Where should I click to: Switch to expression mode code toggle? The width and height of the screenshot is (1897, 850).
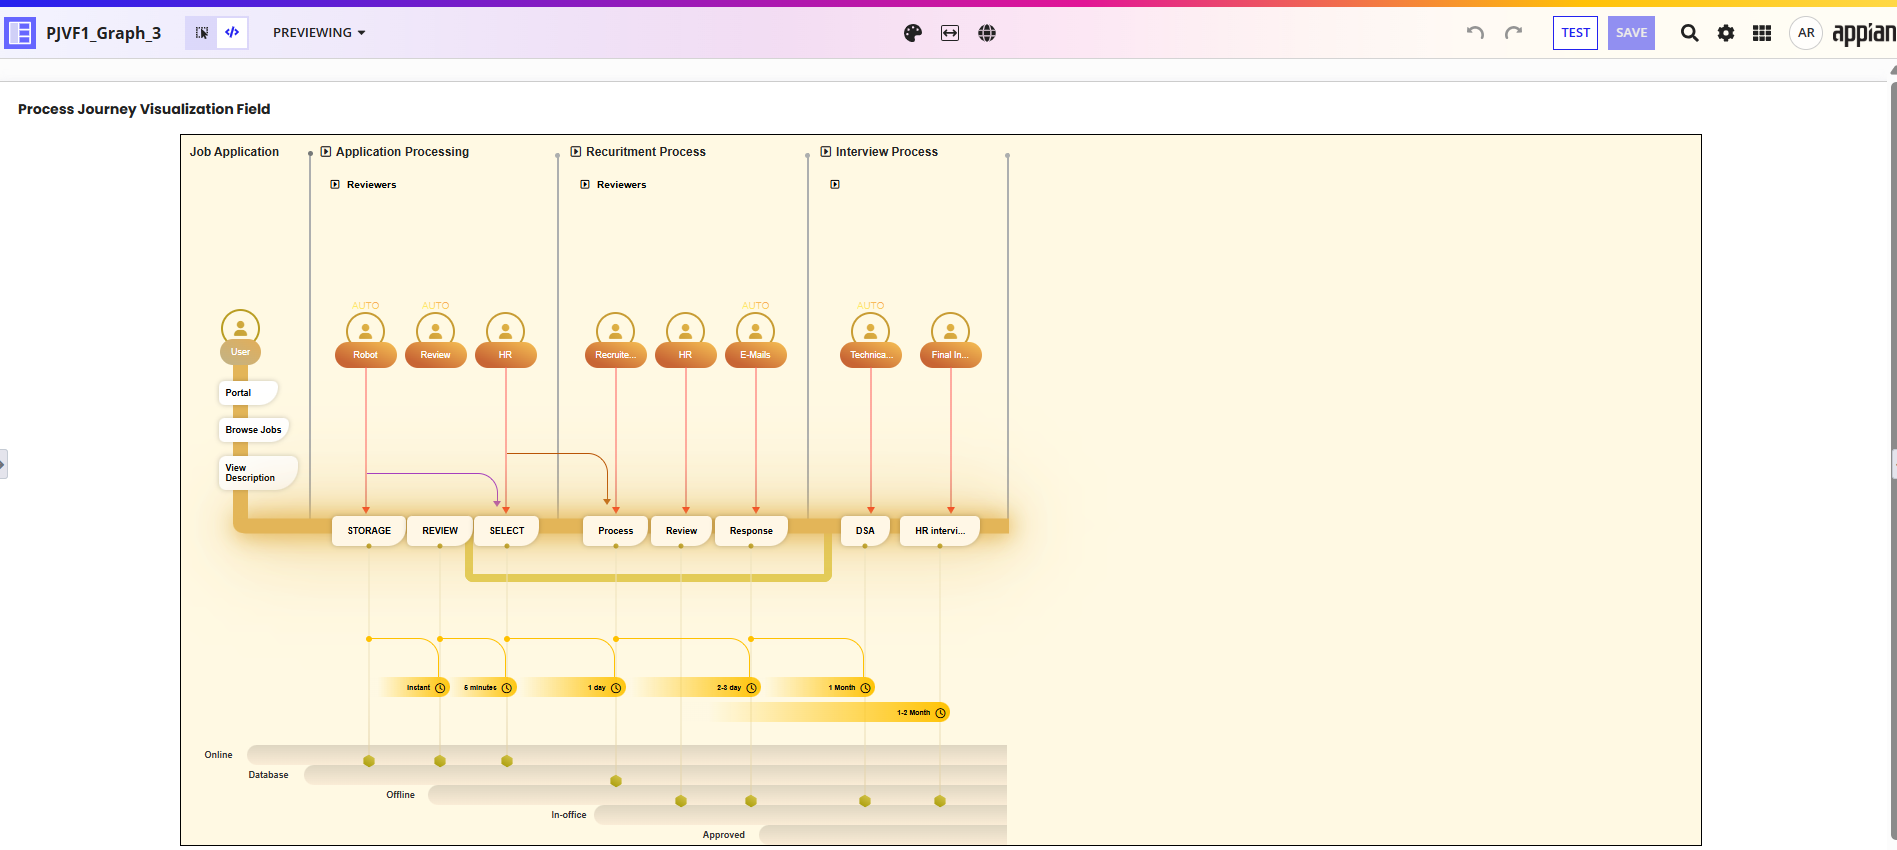(x=232, y=33)
